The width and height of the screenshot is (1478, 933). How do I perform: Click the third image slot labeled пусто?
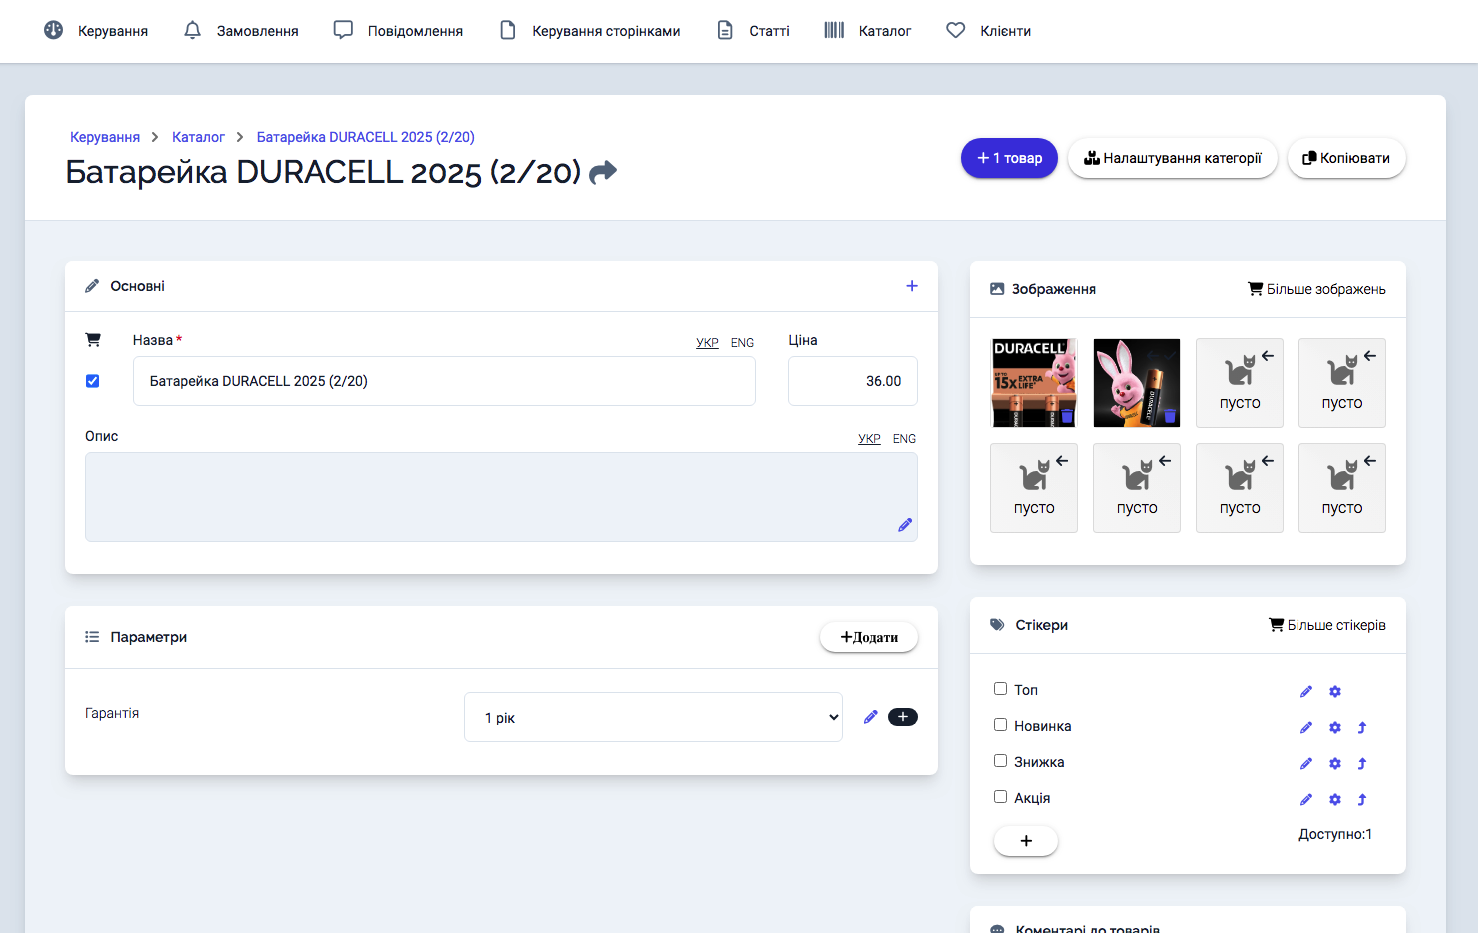[1240, 383]
